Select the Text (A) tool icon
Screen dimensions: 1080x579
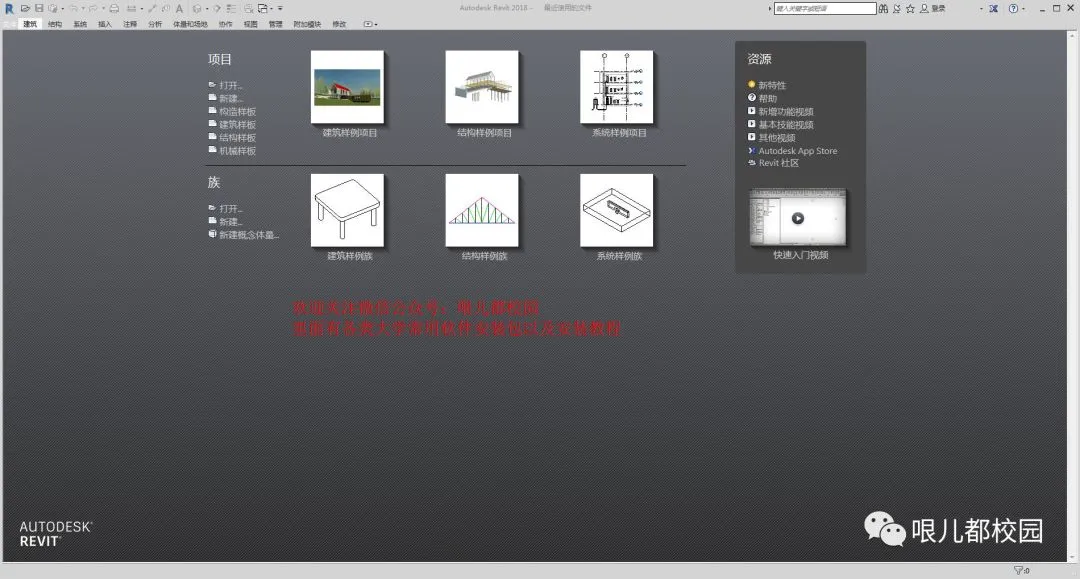click(179, 9)
